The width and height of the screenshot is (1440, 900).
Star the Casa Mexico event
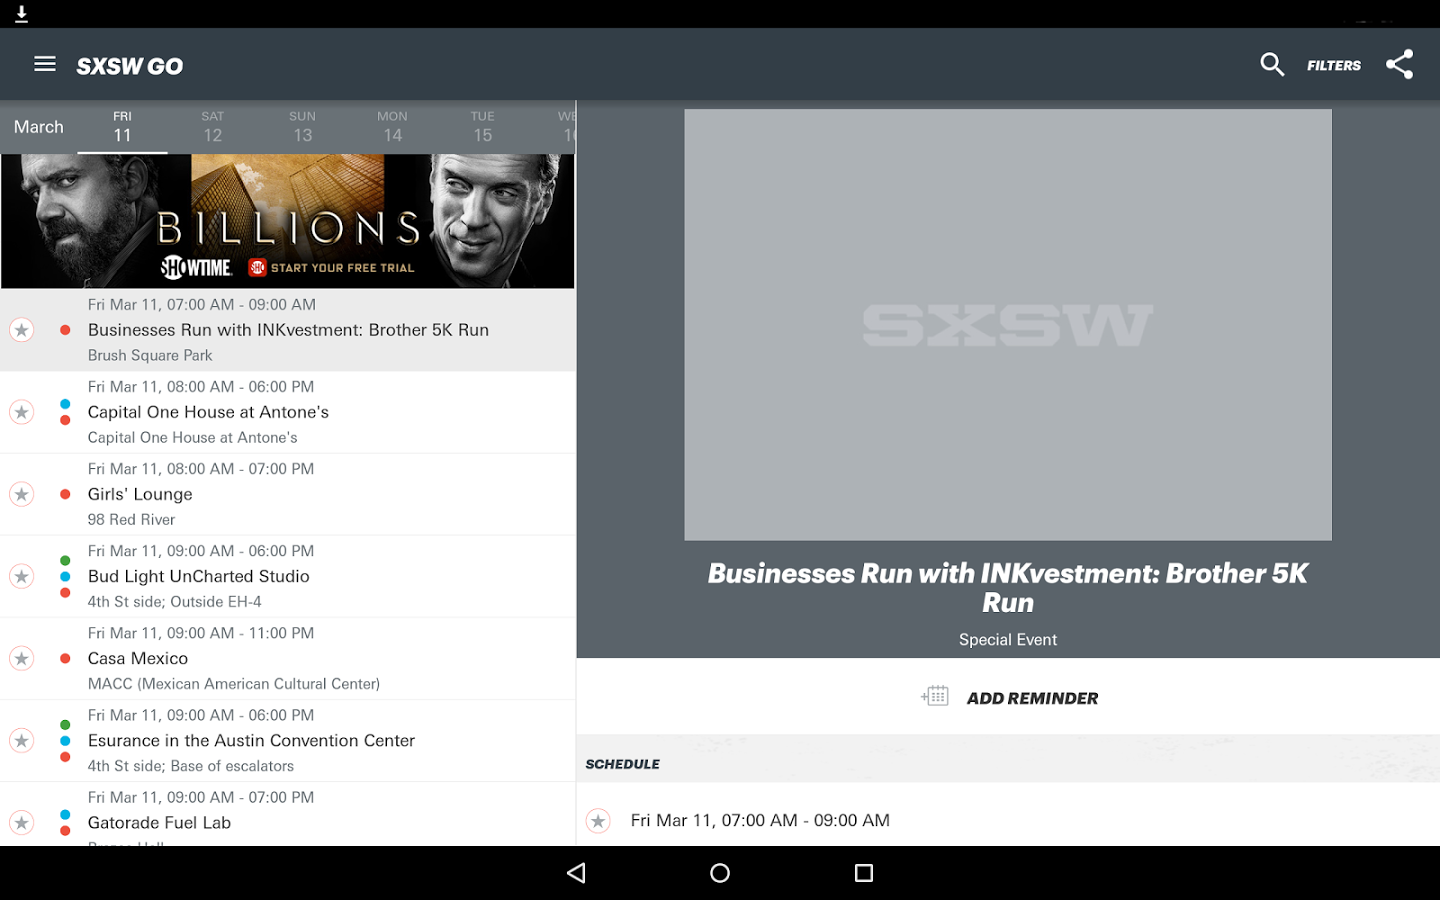click(22, 658)
